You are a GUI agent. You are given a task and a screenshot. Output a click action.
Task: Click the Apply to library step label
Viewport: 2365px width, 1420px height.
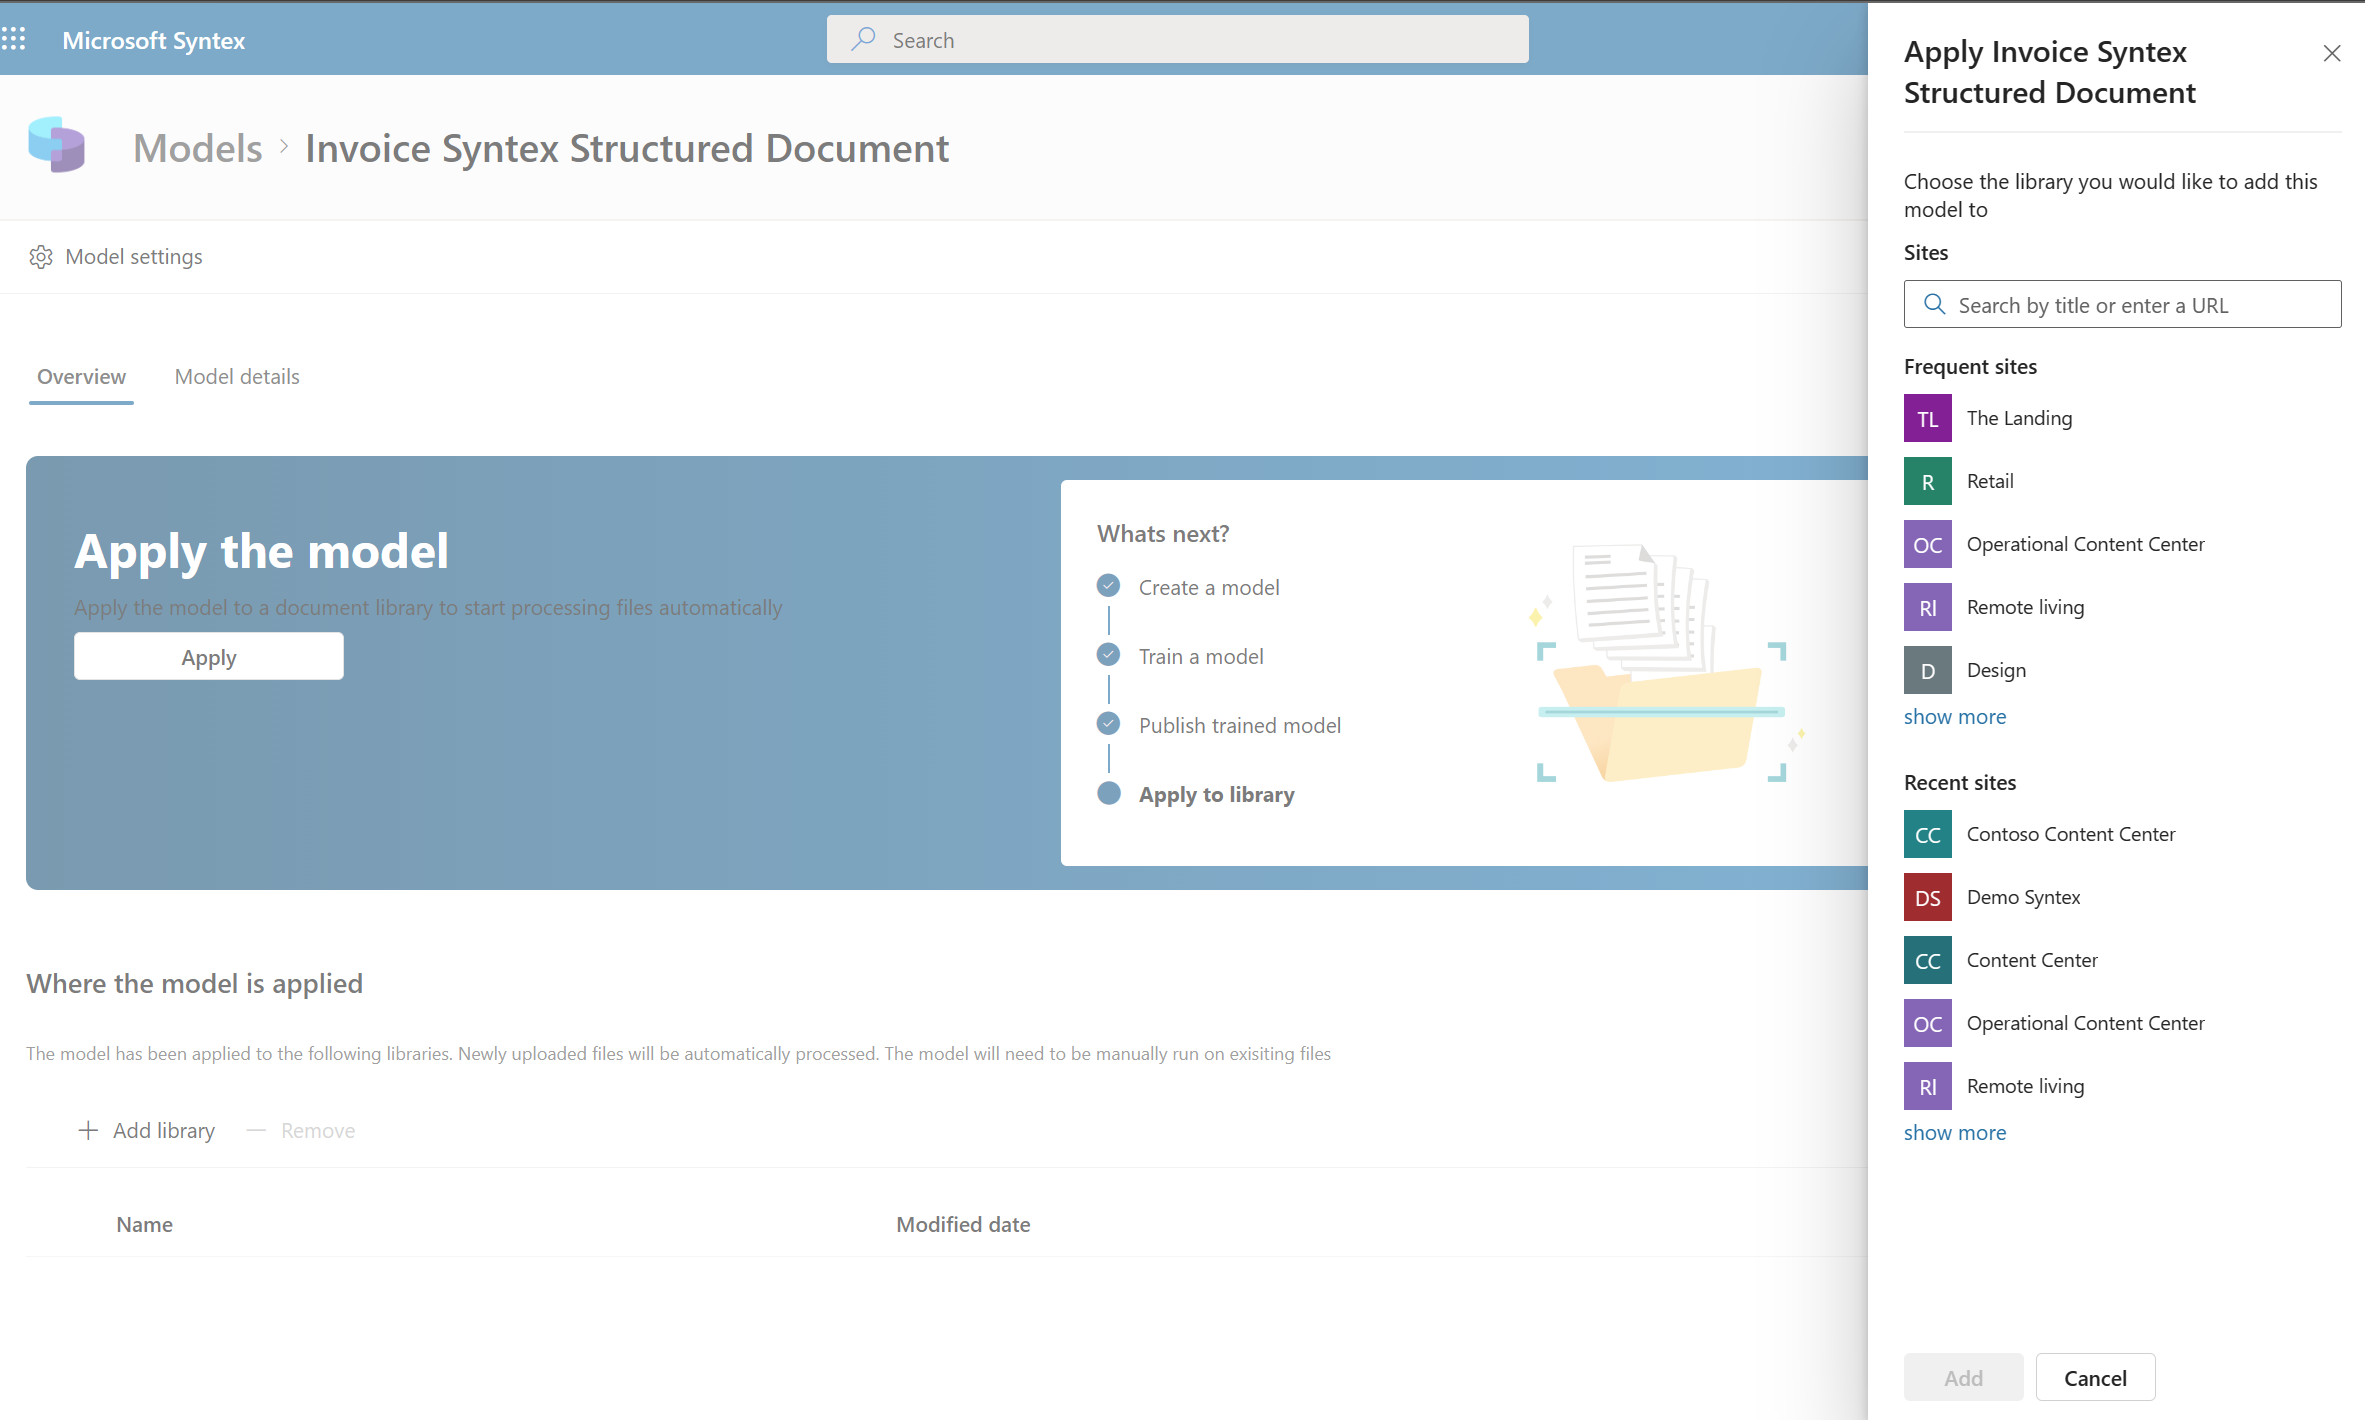(1216, 794)
